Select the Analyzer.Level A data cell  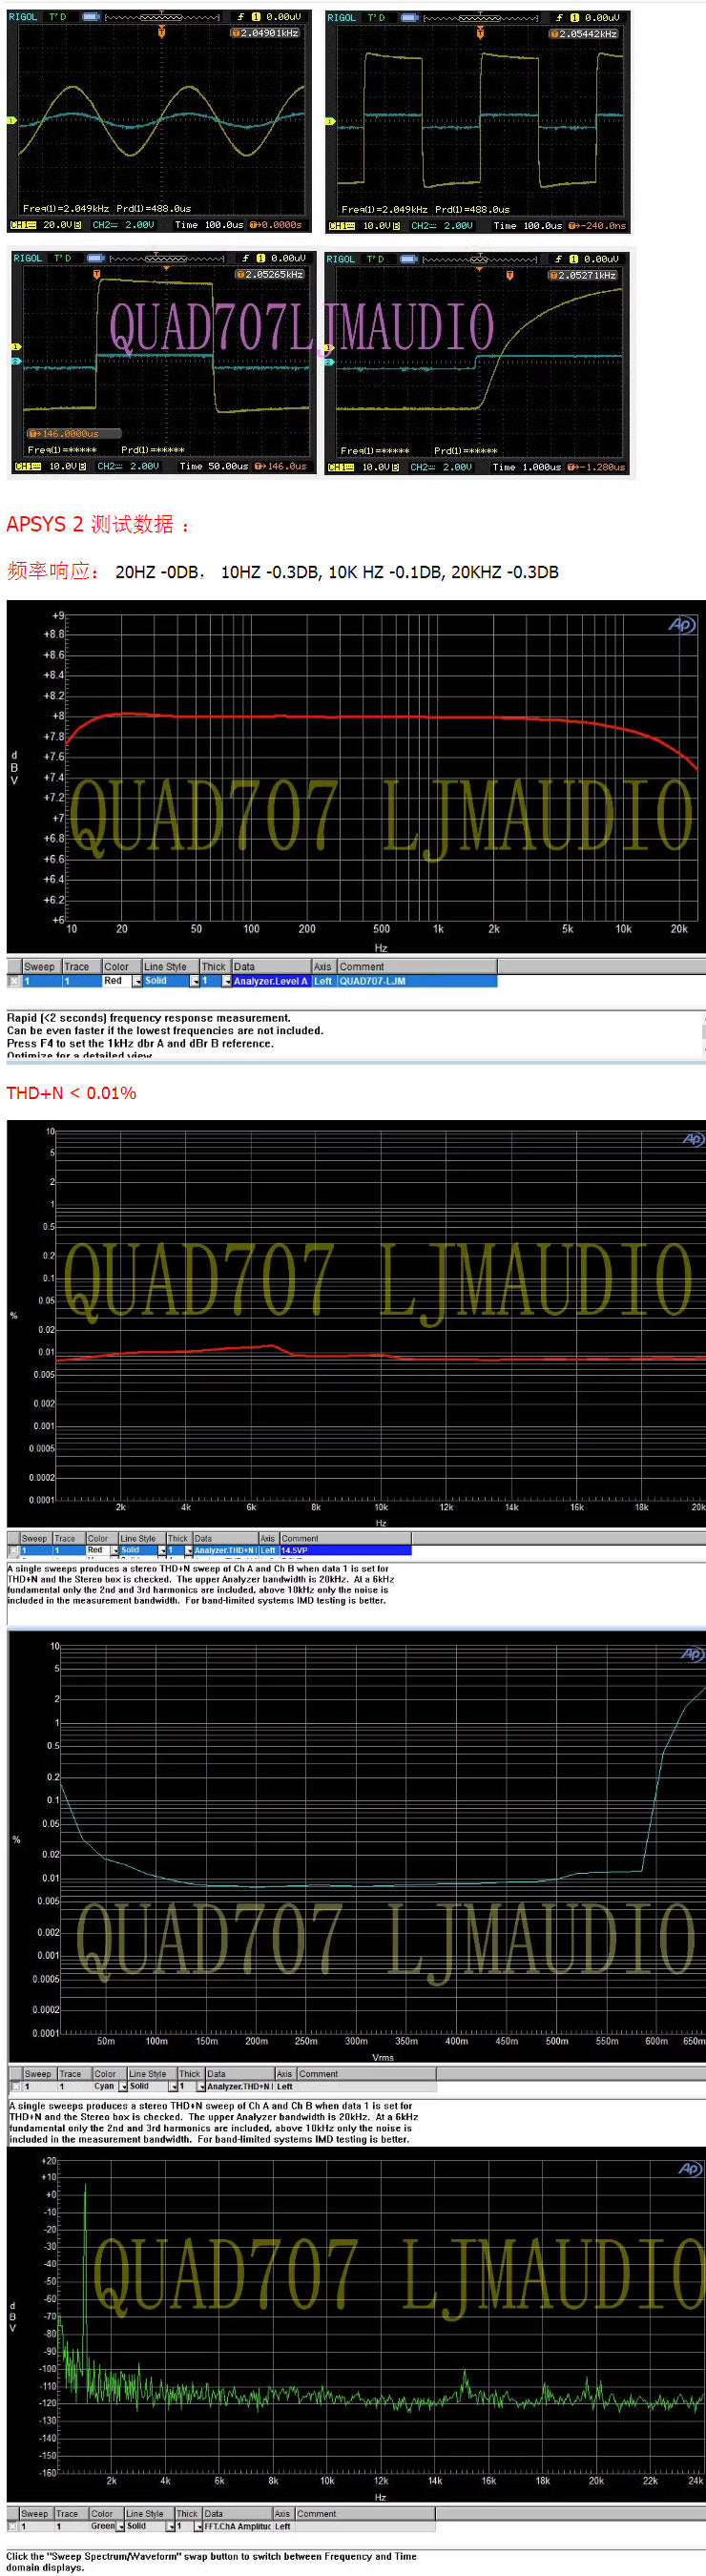pyautogui.click(x=270, y=981)
